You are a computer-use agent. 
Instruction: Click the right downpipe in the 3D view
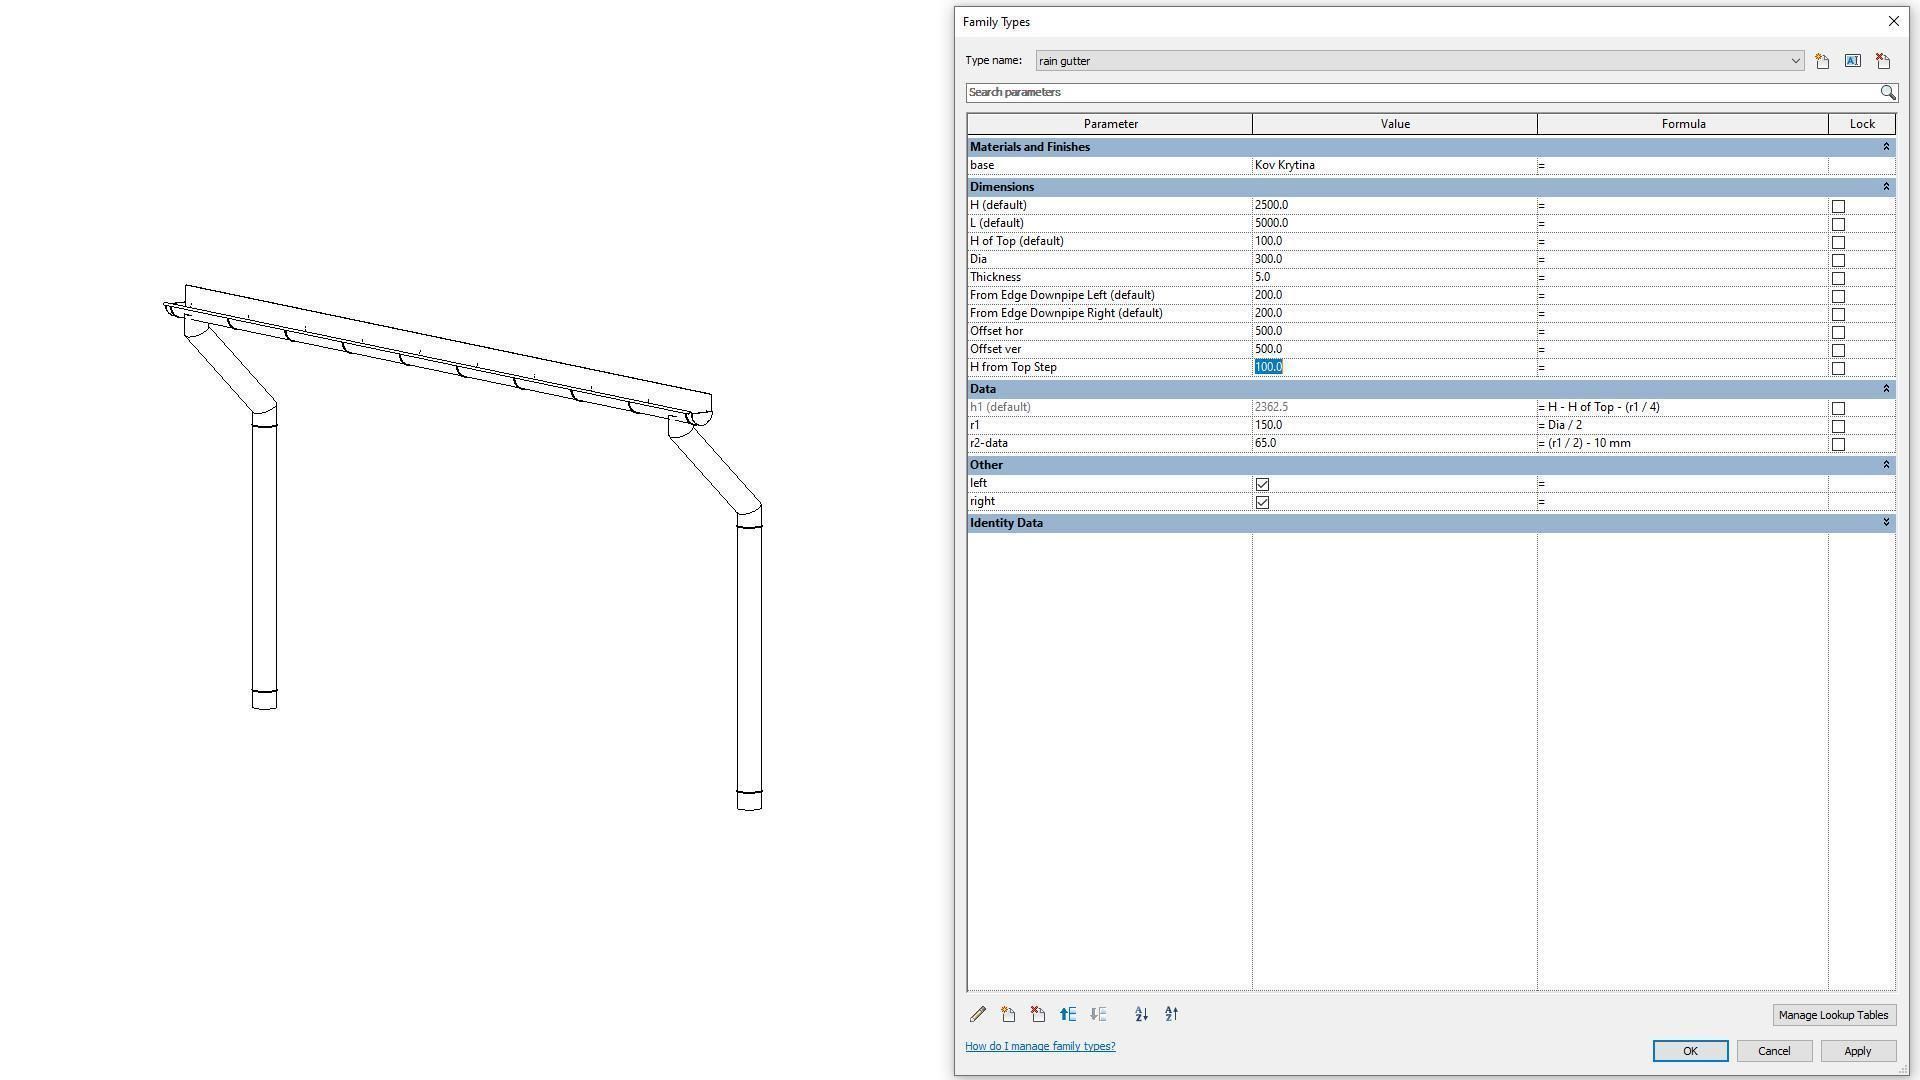[x=749, y=660]
